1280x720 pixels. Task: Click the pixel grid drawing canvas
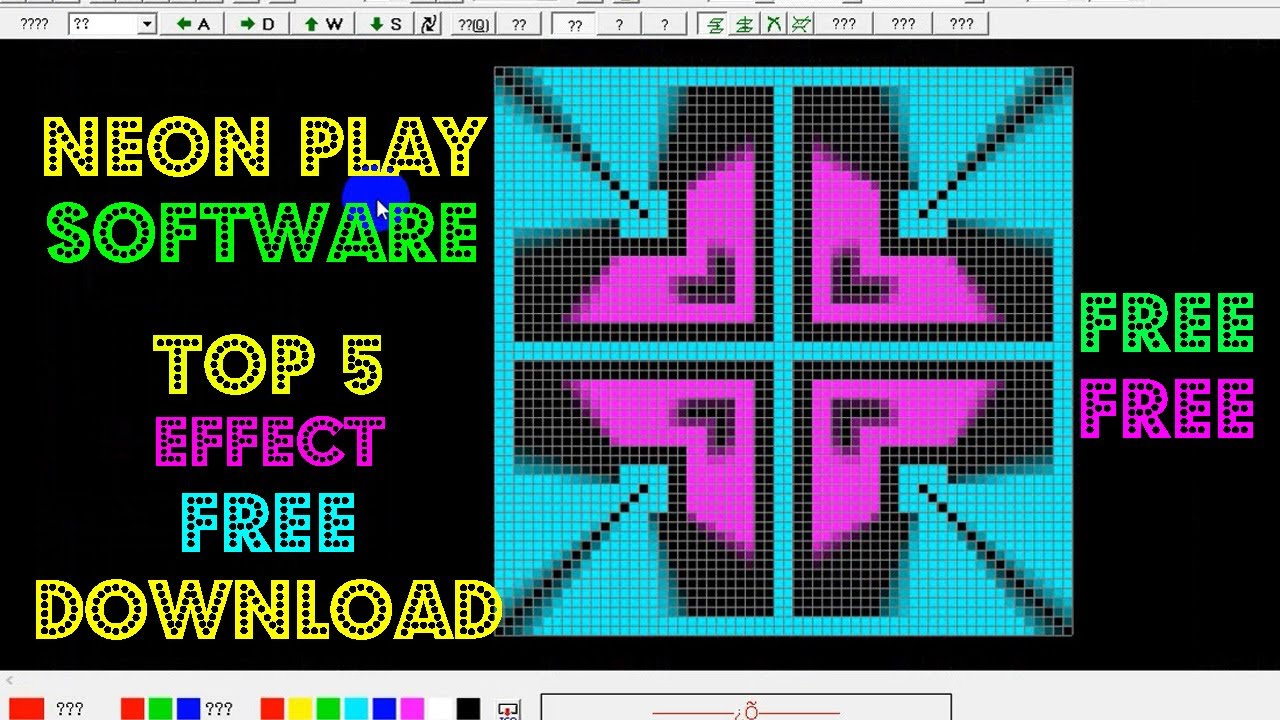pyautogui.click(x=783, y=351)
